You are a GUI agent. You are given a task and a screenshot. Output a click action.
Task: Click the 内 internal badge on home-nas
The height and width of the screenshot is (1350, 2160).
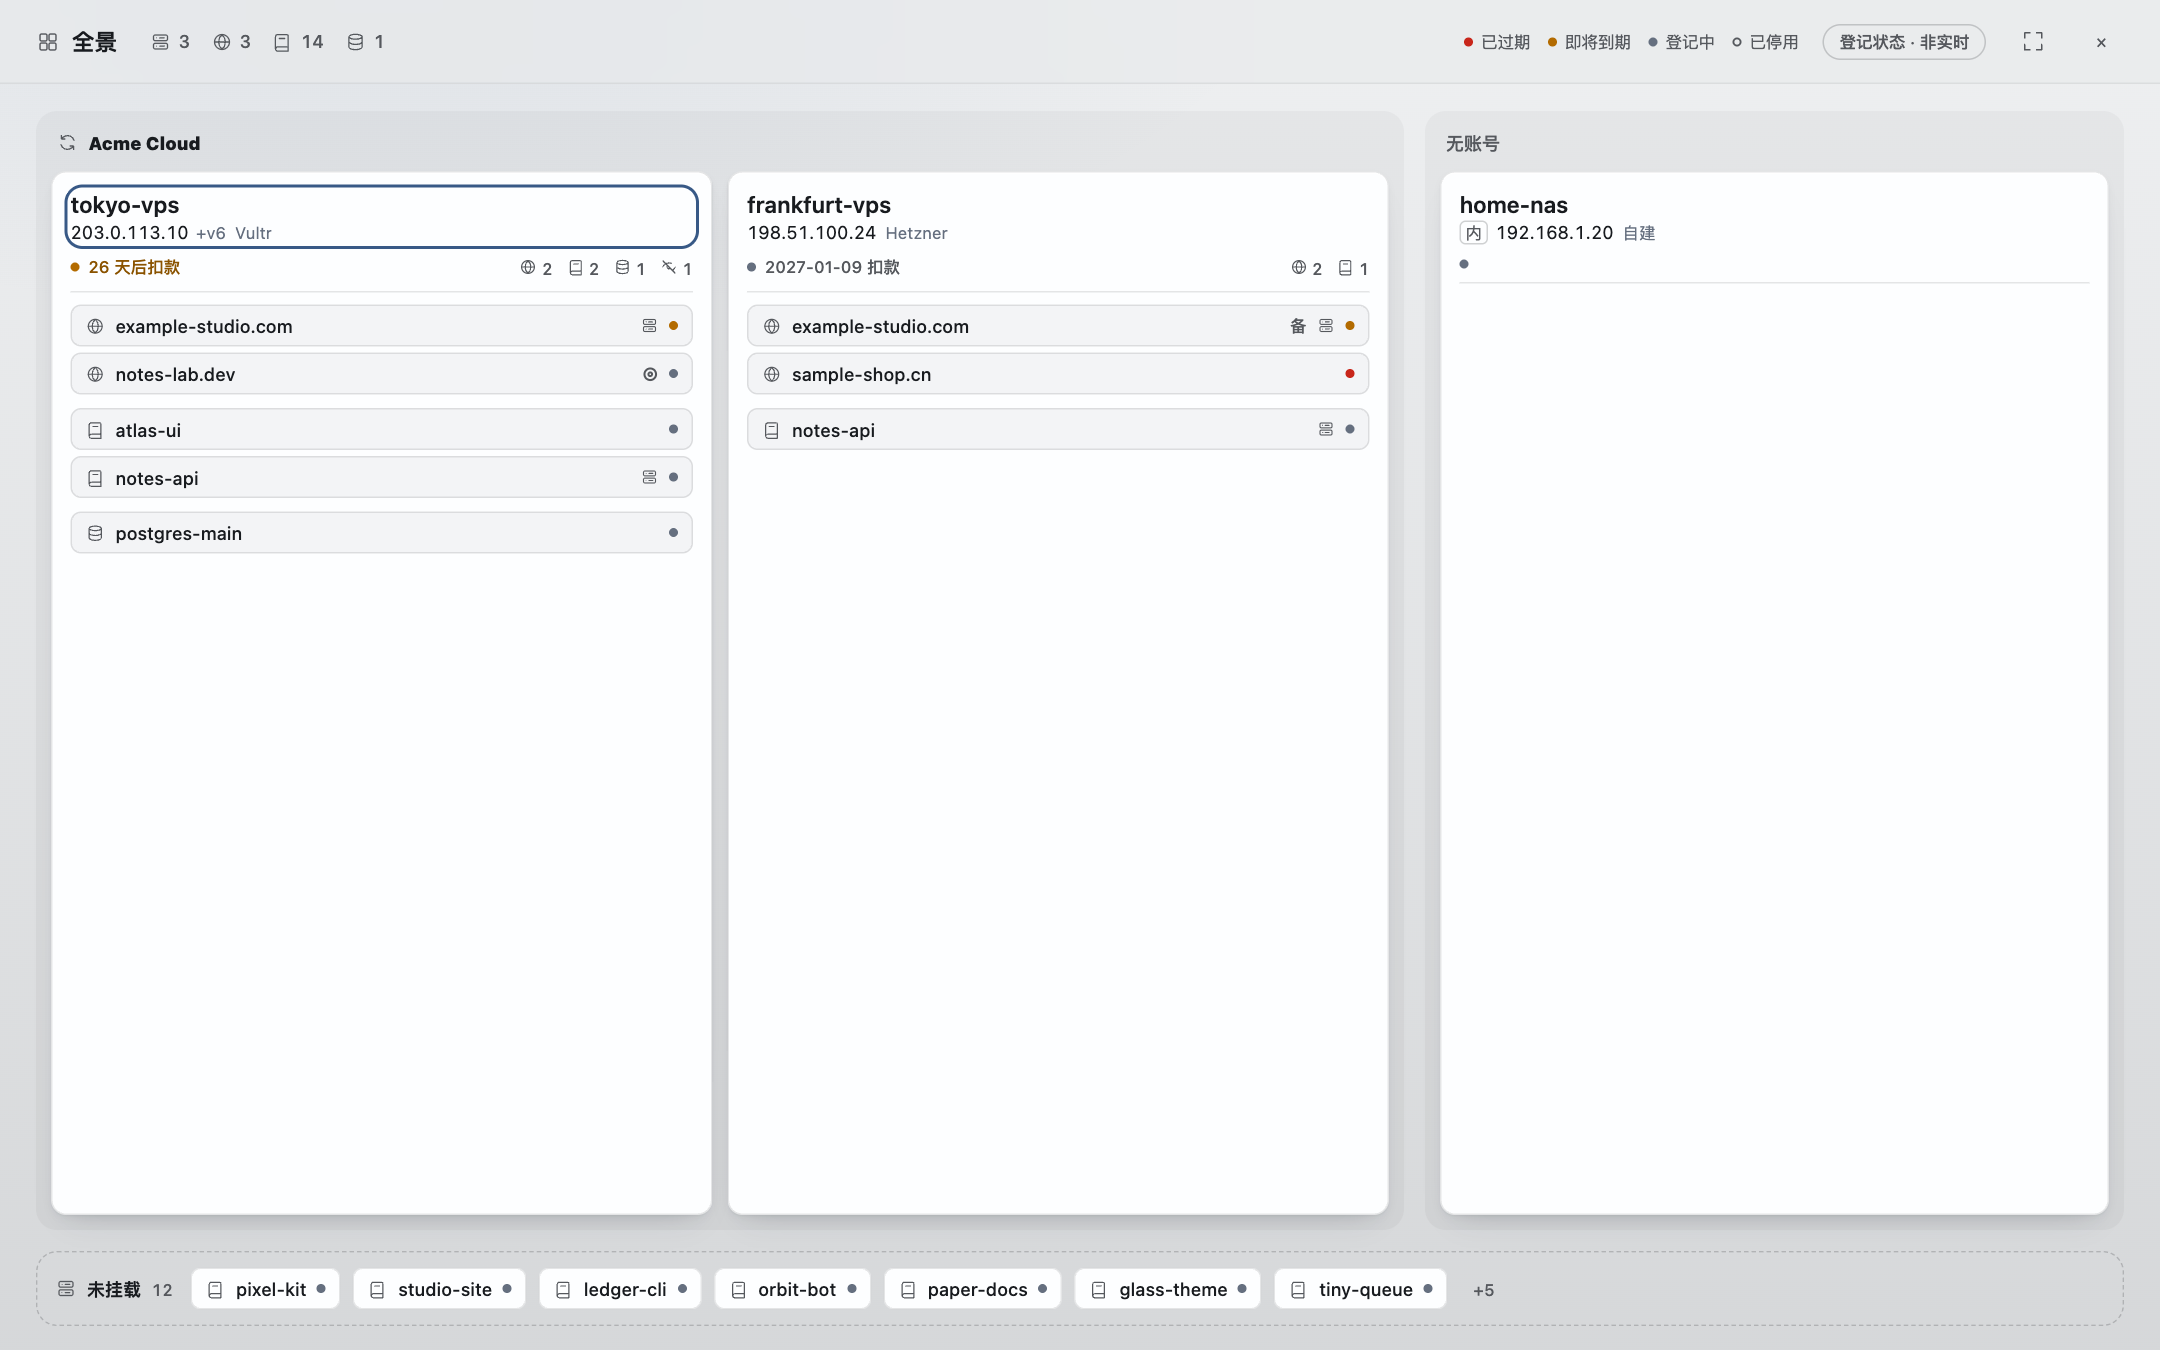pyautogui.click(x=1473, y=233)
